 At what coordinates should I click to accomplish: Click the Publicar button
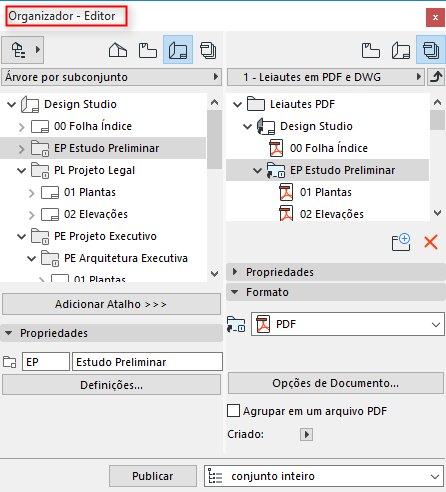153,476
